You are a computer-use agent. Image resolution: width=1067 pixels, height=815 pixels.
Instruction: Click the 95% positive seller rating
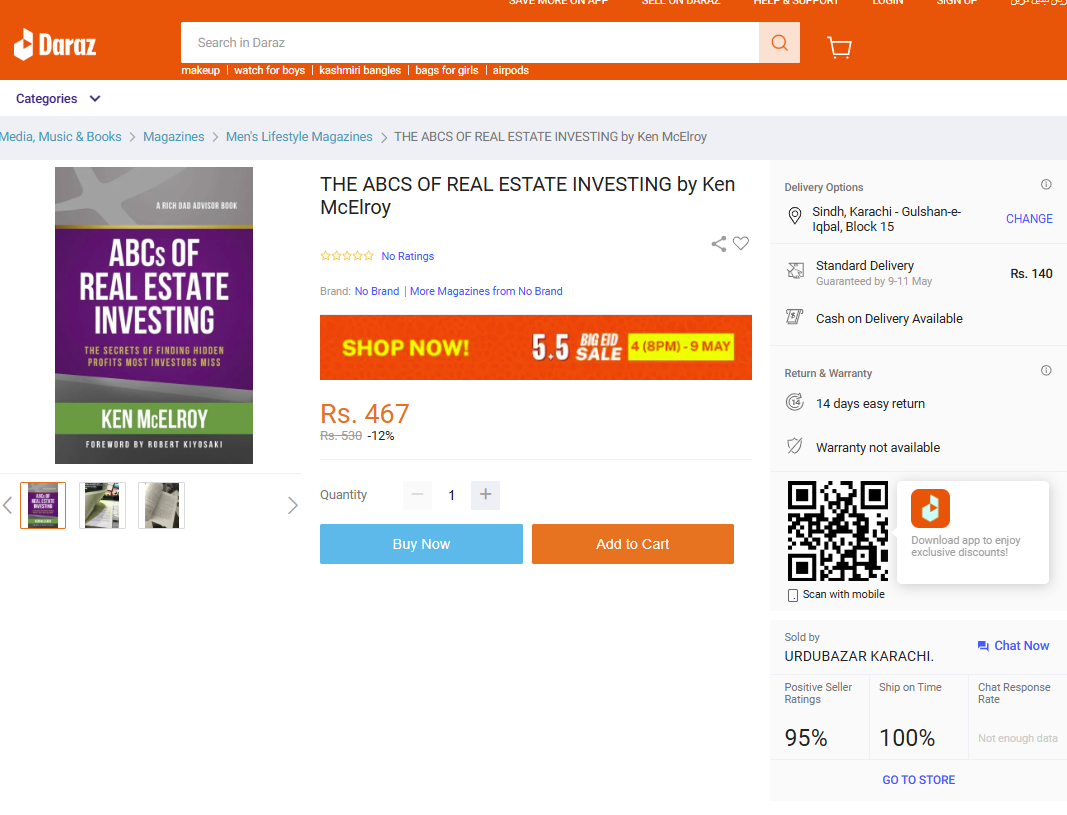pyautogui.click(x=806, y=737)
